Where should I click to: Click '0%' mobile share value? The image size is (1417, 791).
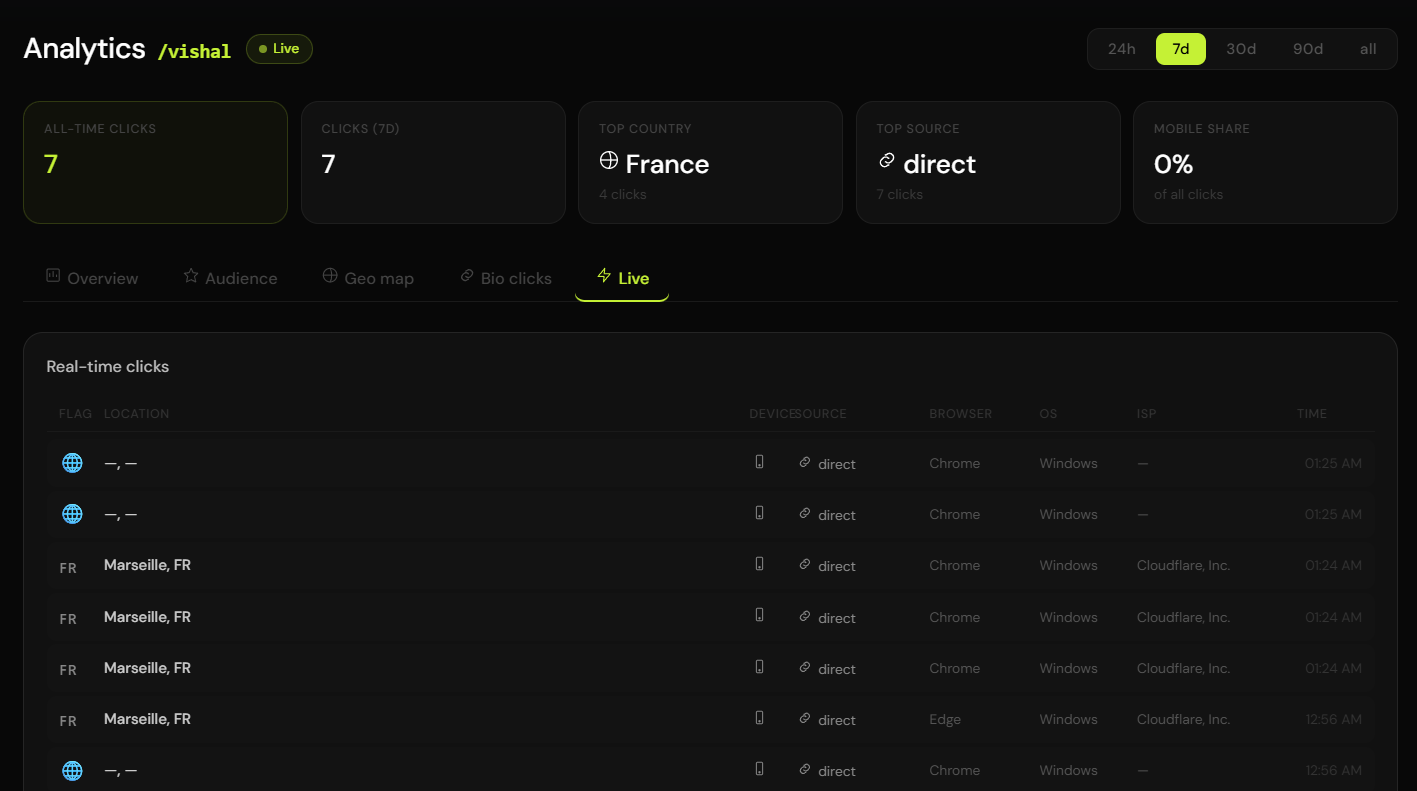click(x=1173, y=164)
